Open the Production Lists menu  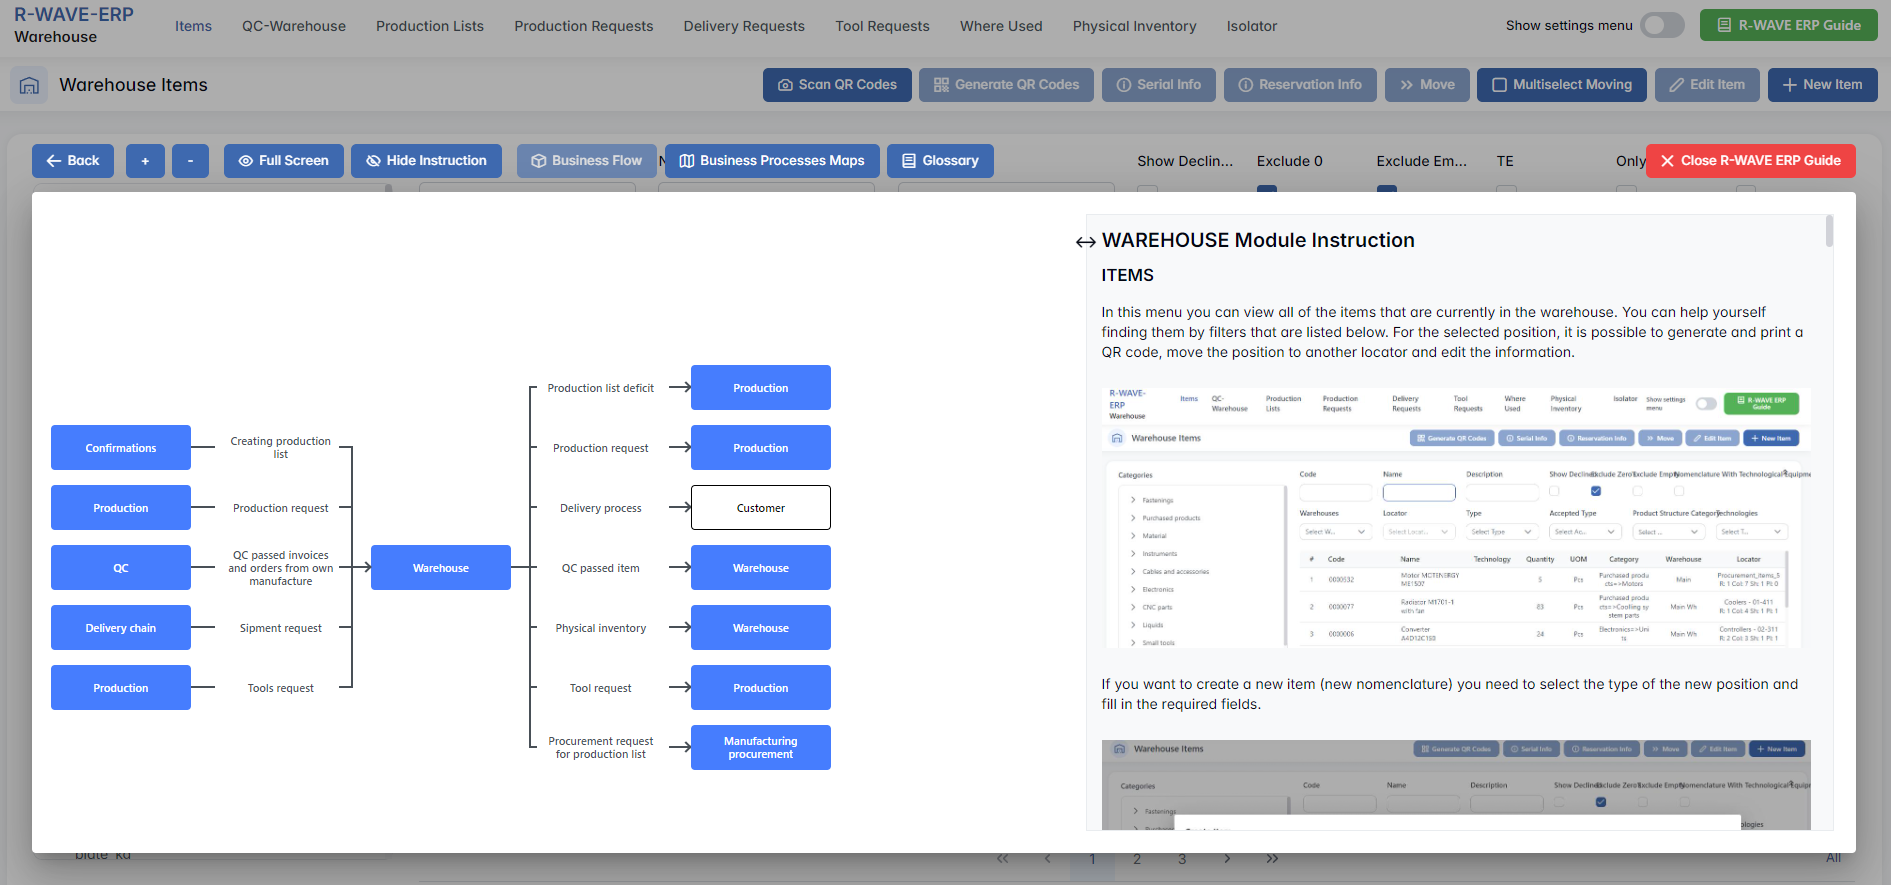tap(429, 26)
